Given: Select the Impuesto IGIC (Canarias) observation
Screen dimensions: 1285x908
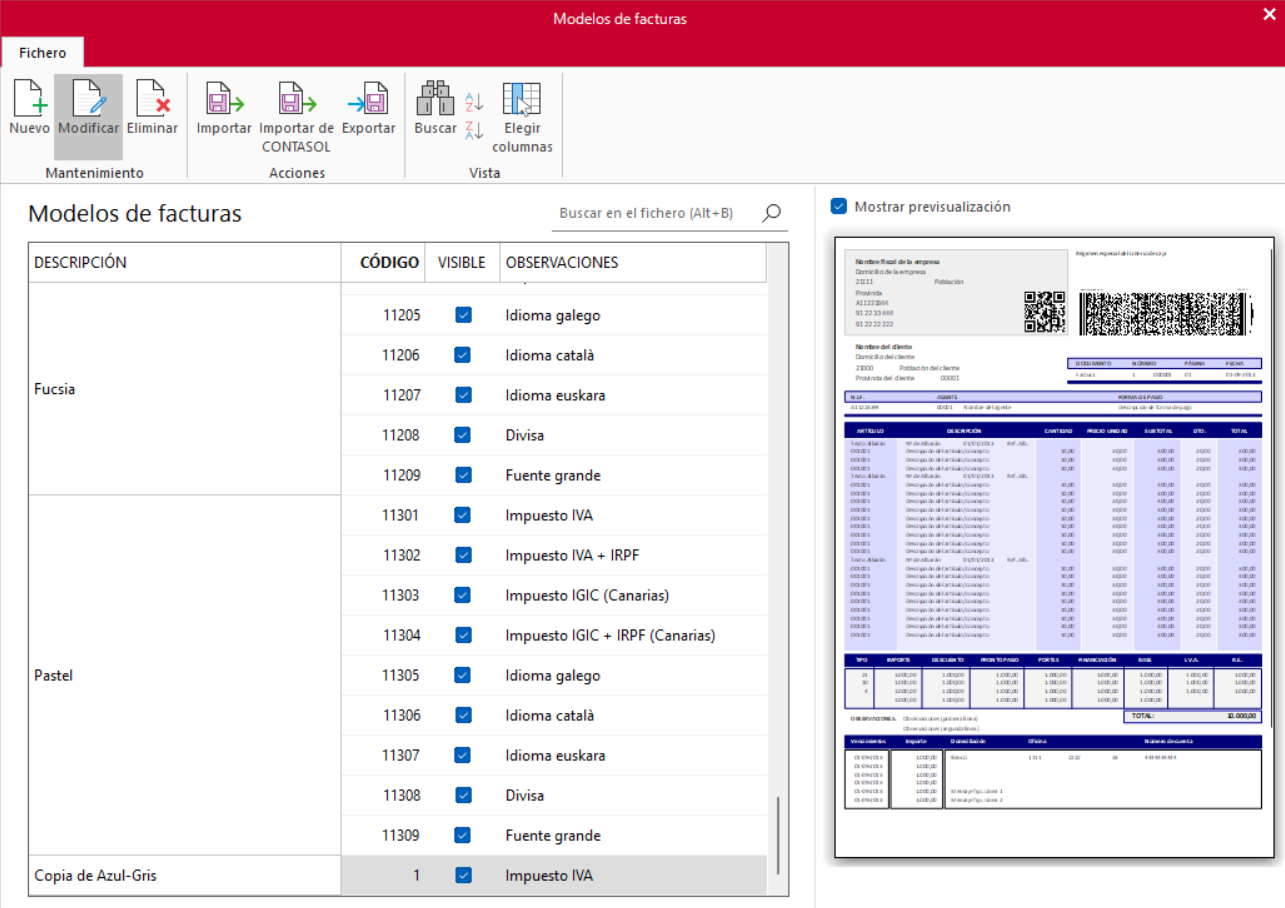Looking at the screenshot, I should pos(587,595).
